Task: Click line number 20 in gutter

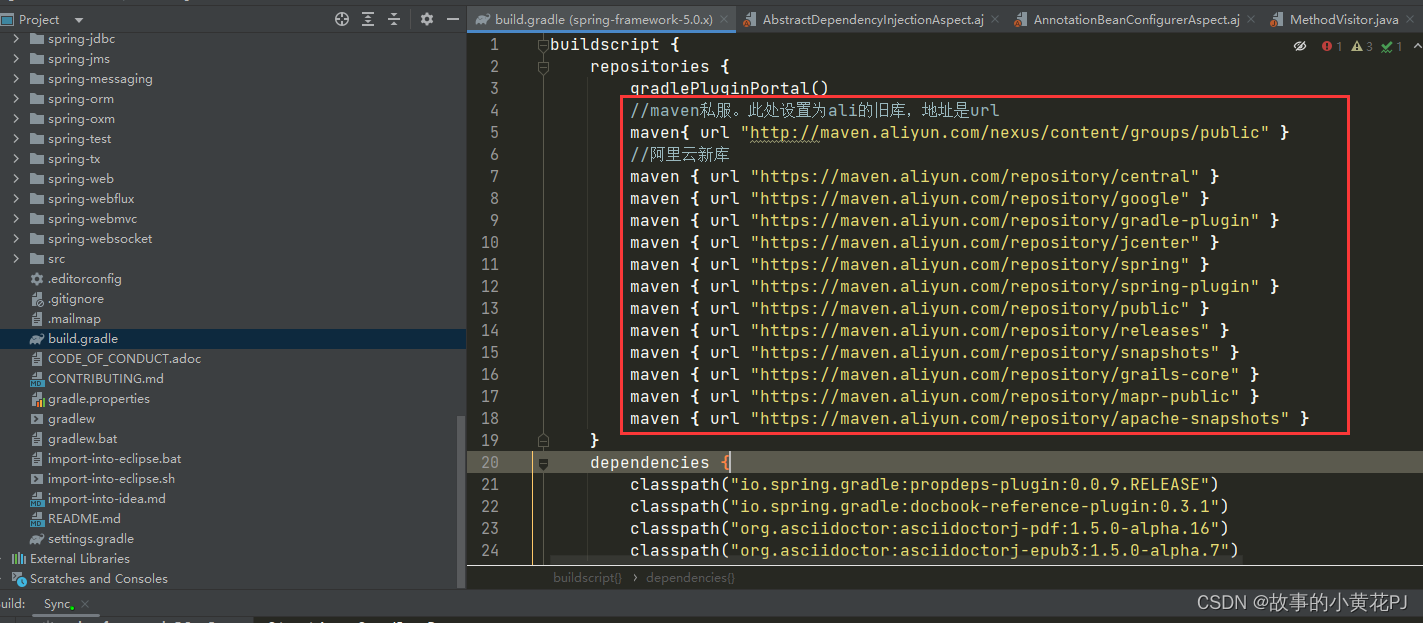Action: click(x=489, y=463)
